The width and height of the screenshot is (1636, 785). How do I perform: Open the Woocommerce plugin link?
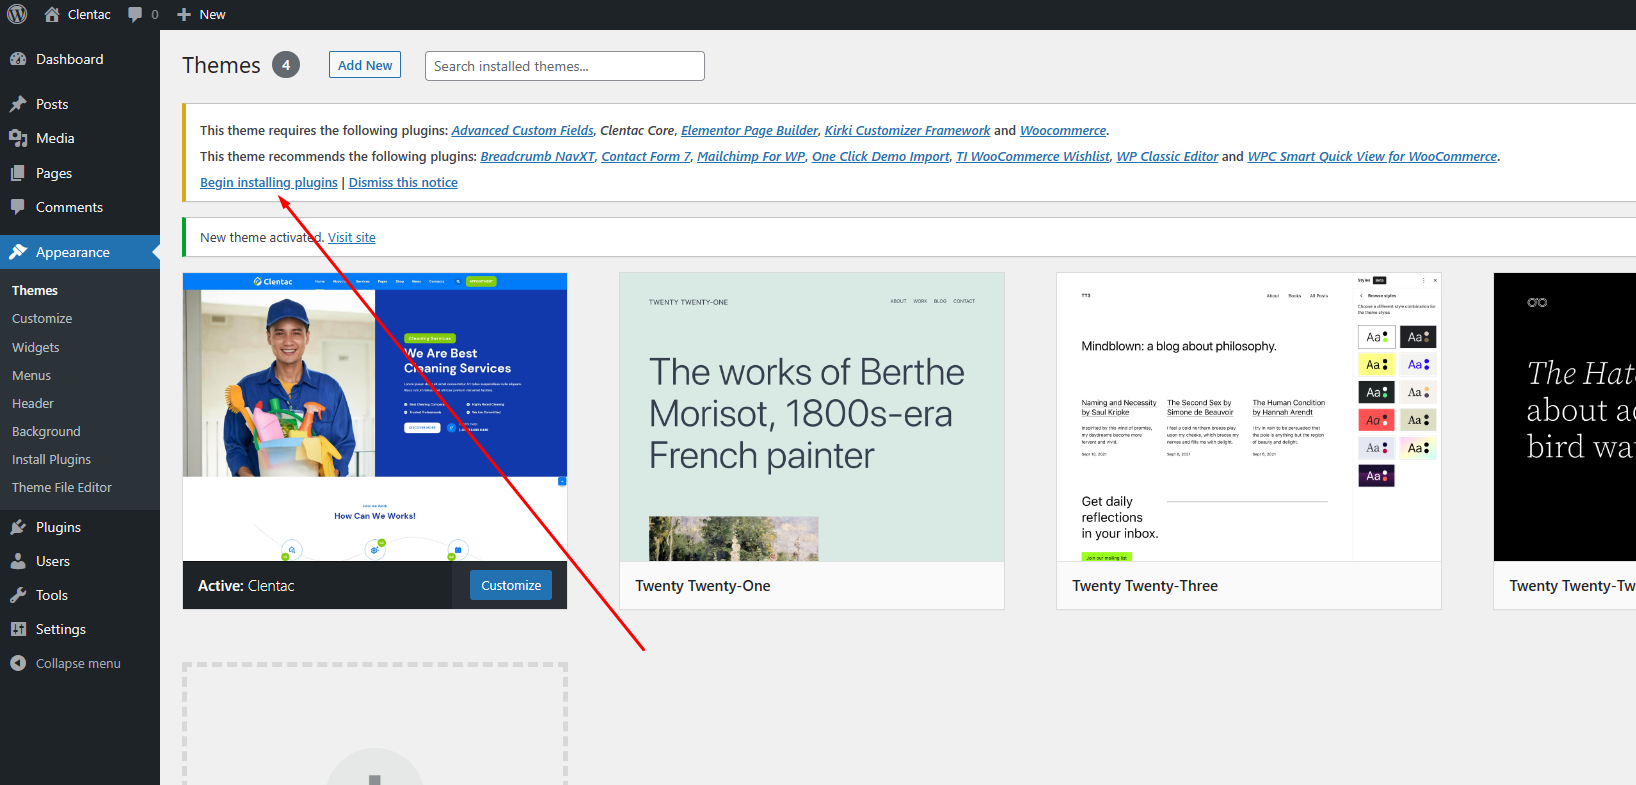1063,130
